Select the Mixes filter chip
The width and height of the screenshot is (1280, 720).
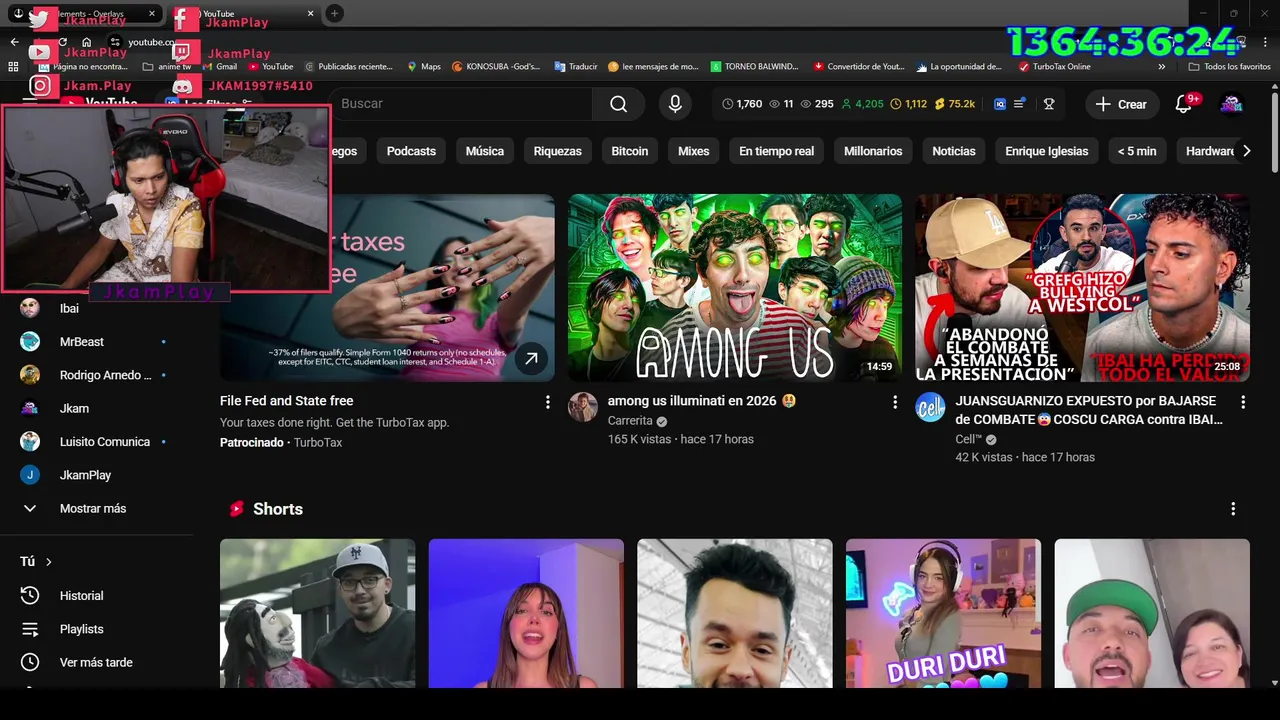point(693,151)
